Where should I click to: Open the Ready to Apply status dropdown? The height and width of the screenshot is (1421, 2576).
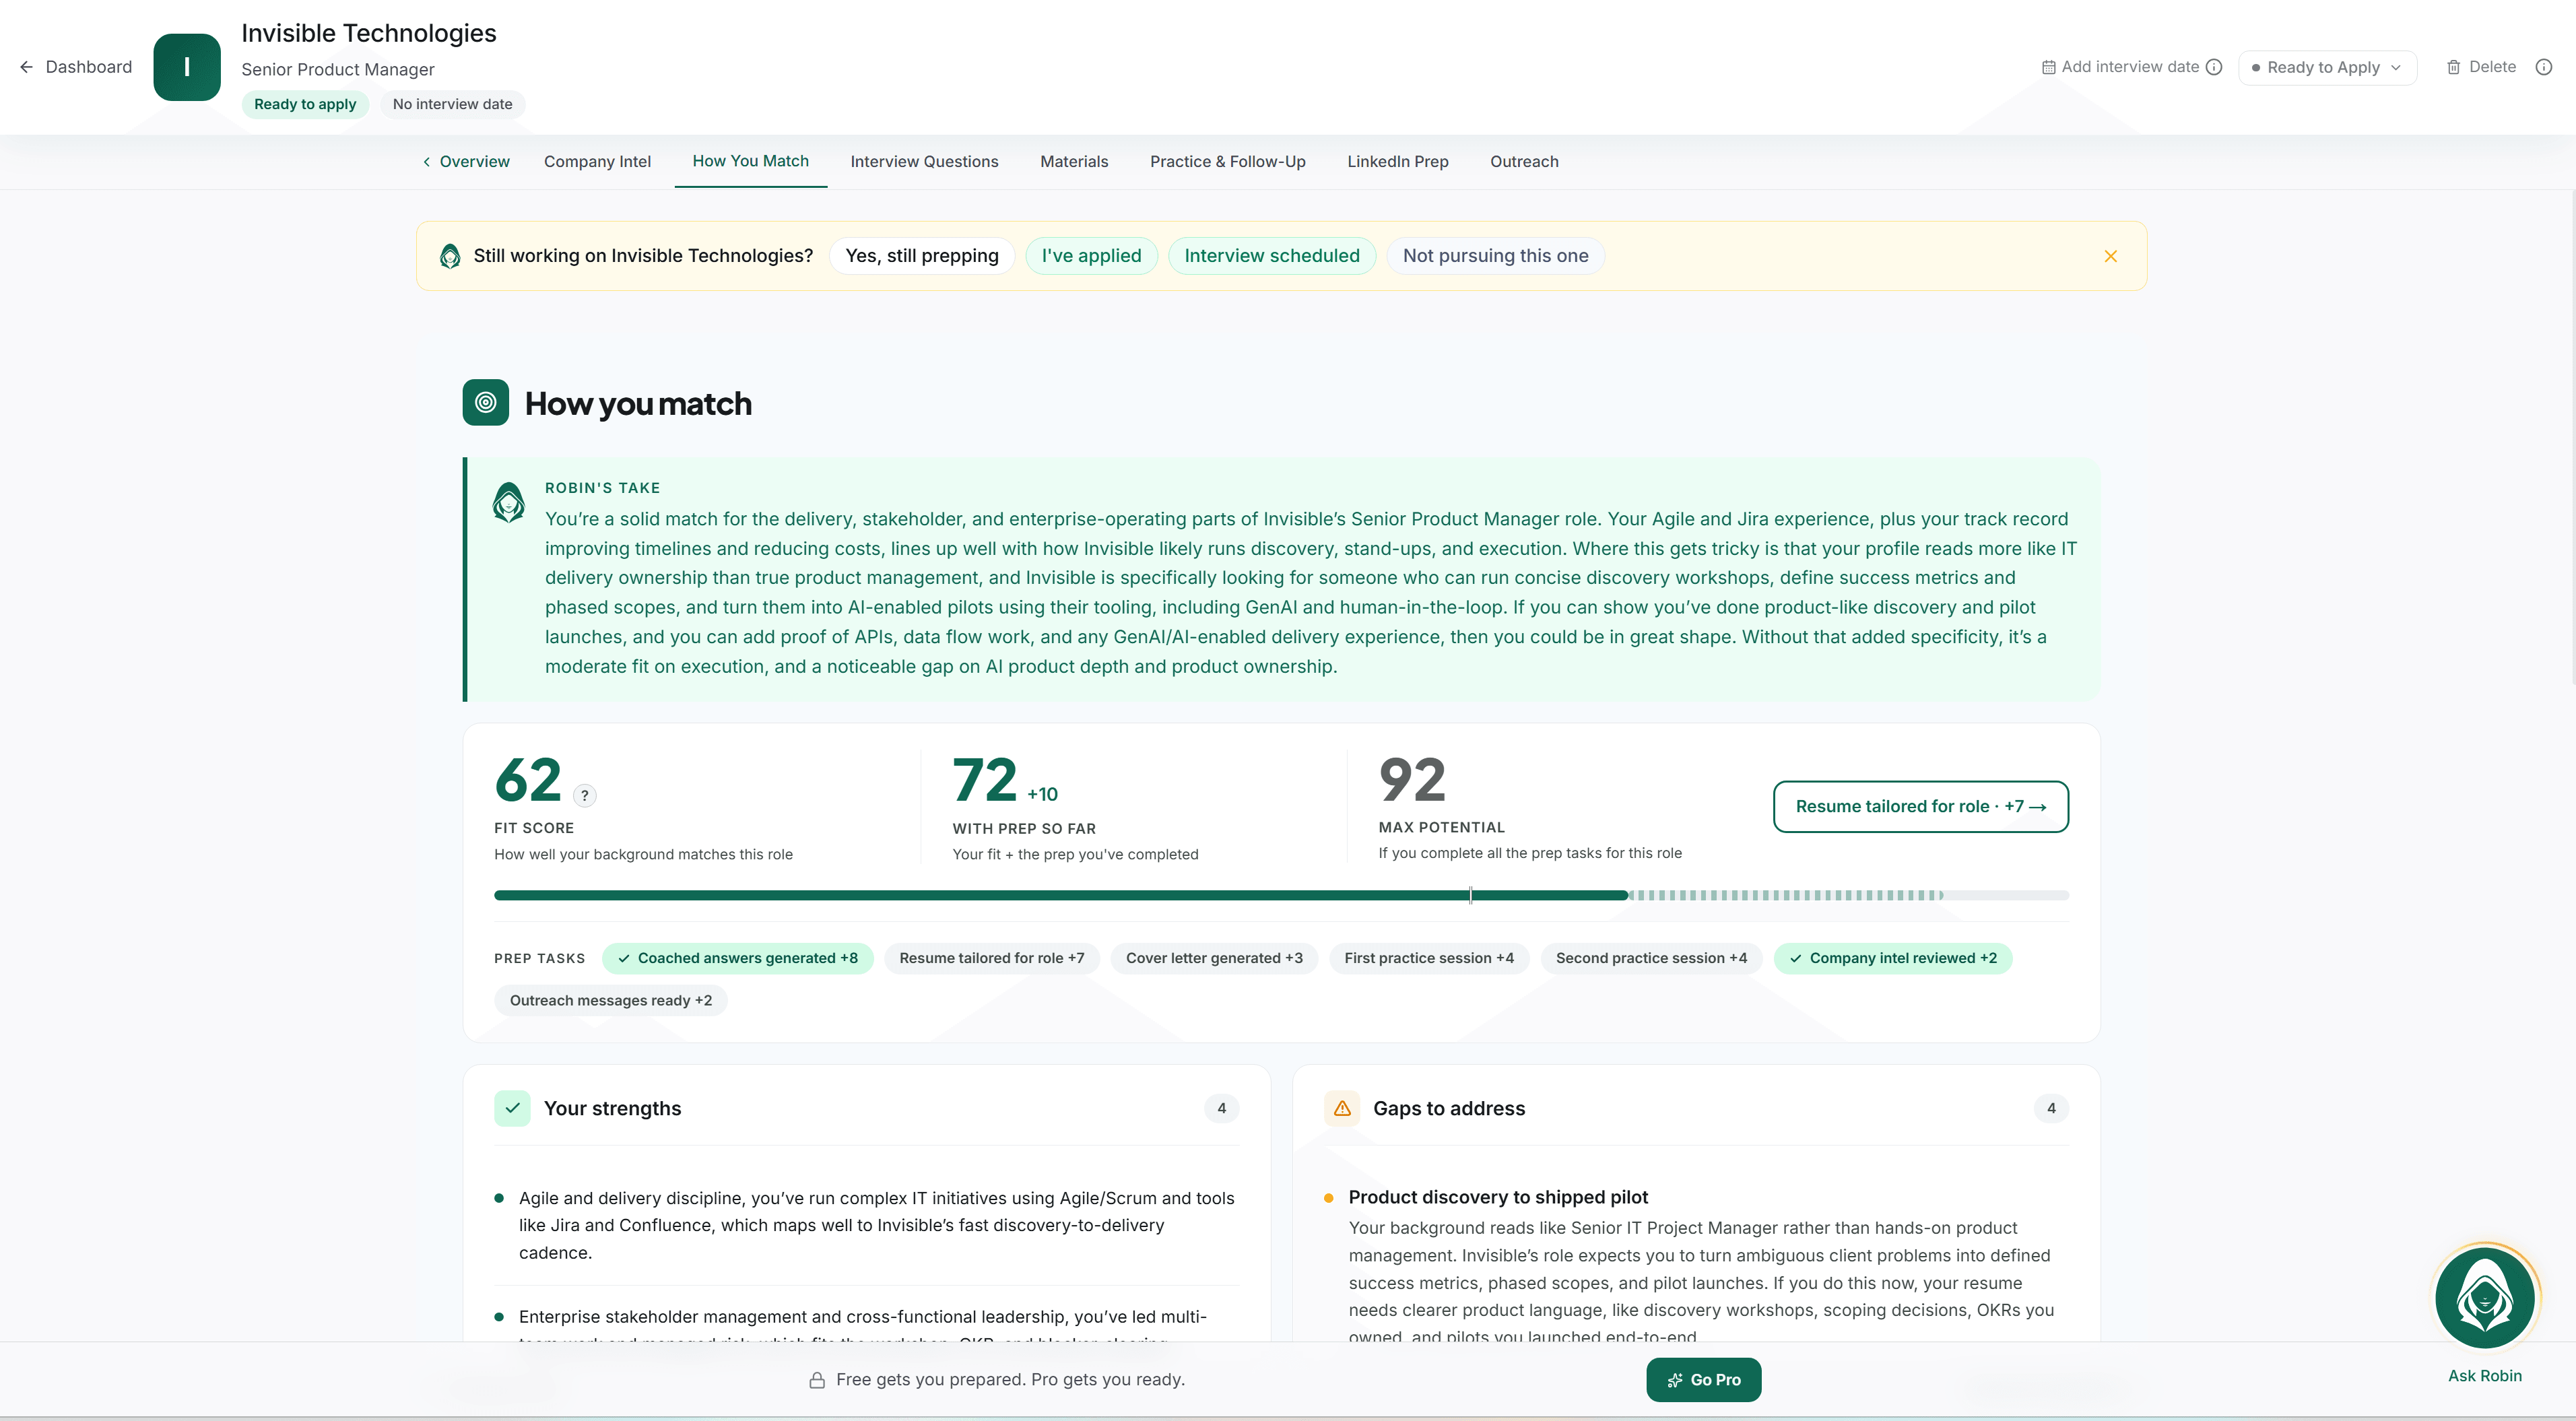click(2326, 67)
